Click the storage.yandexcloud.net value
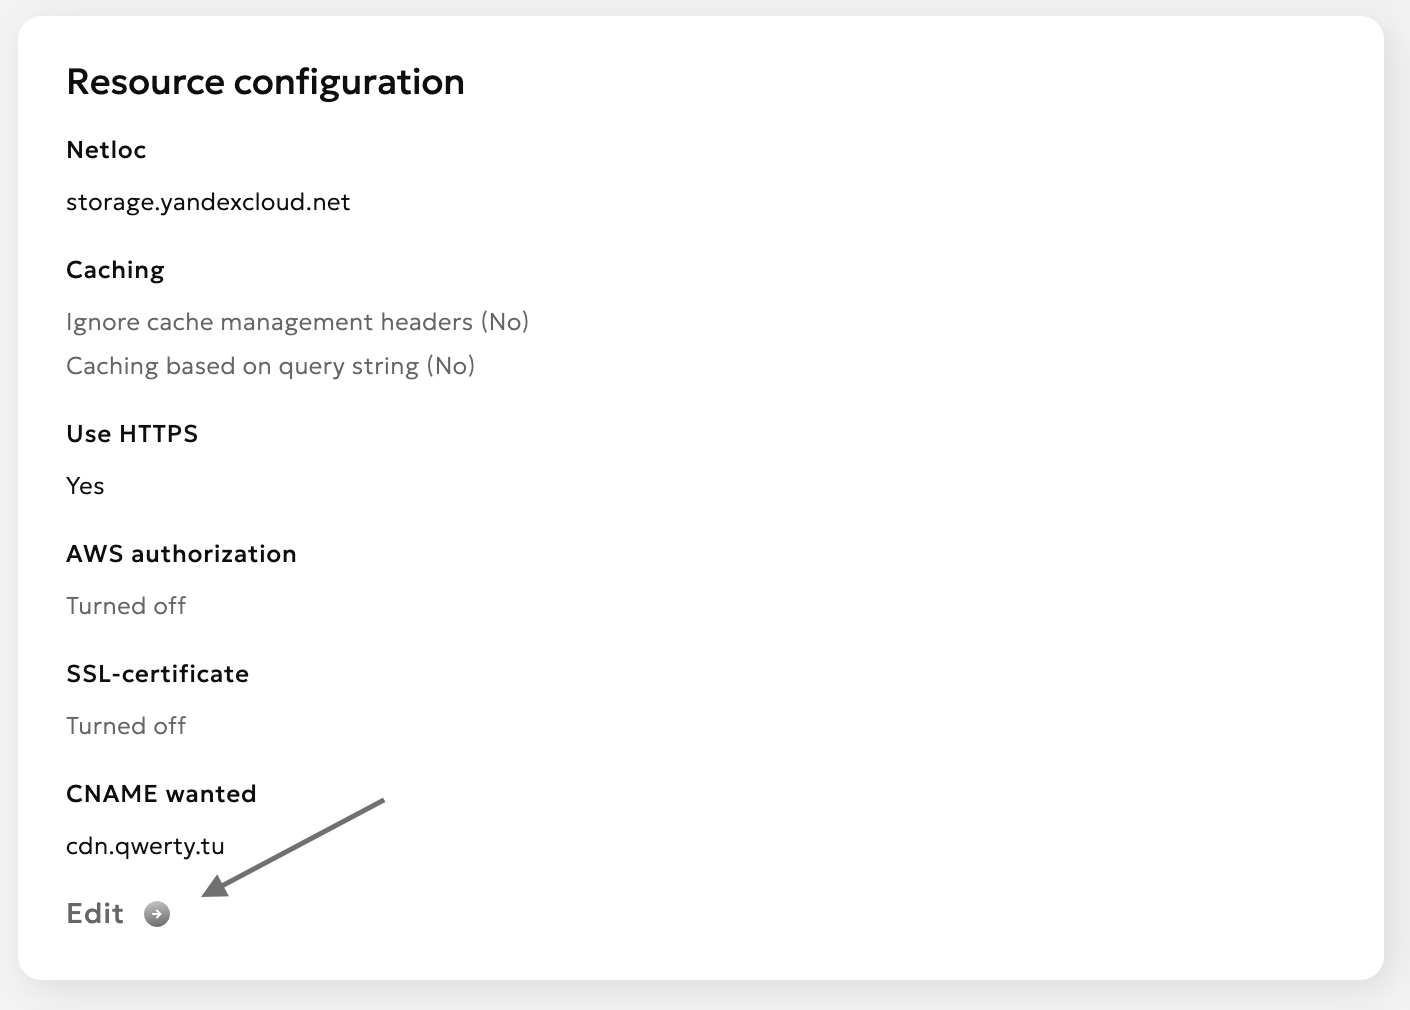Viewport: 1410px width, 1010px height. pyautogui.click(x=208, y=202)
